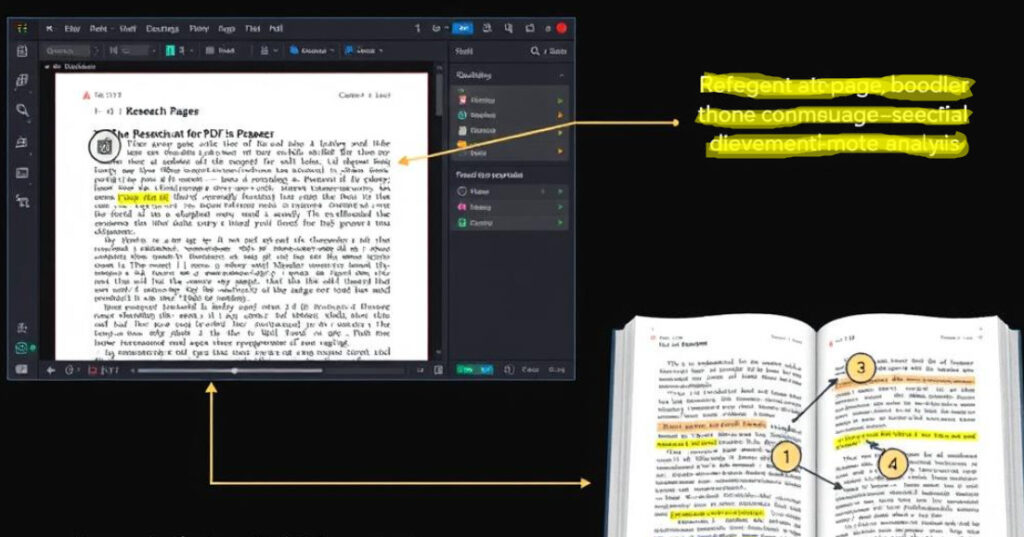Image resolution: width=1024 pixels, height=537 pixels.
Task: Click the search magnifier icon in right panel
Action: tap(536, 50)
